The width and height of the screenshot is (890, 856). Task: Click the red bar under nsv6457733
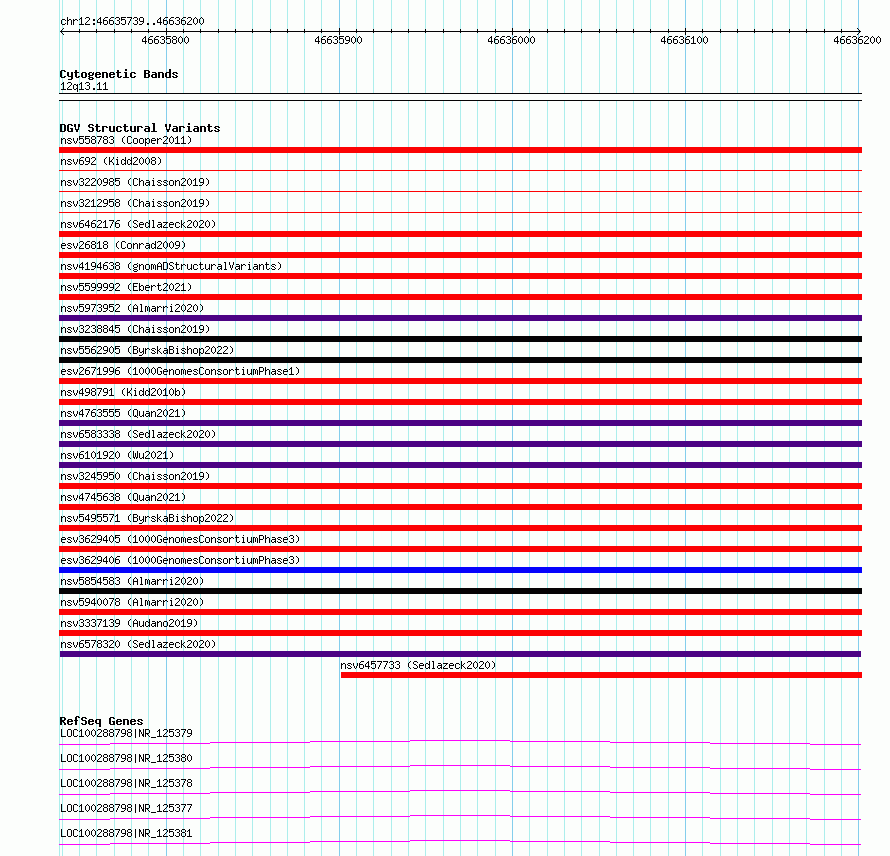point(601,675)
